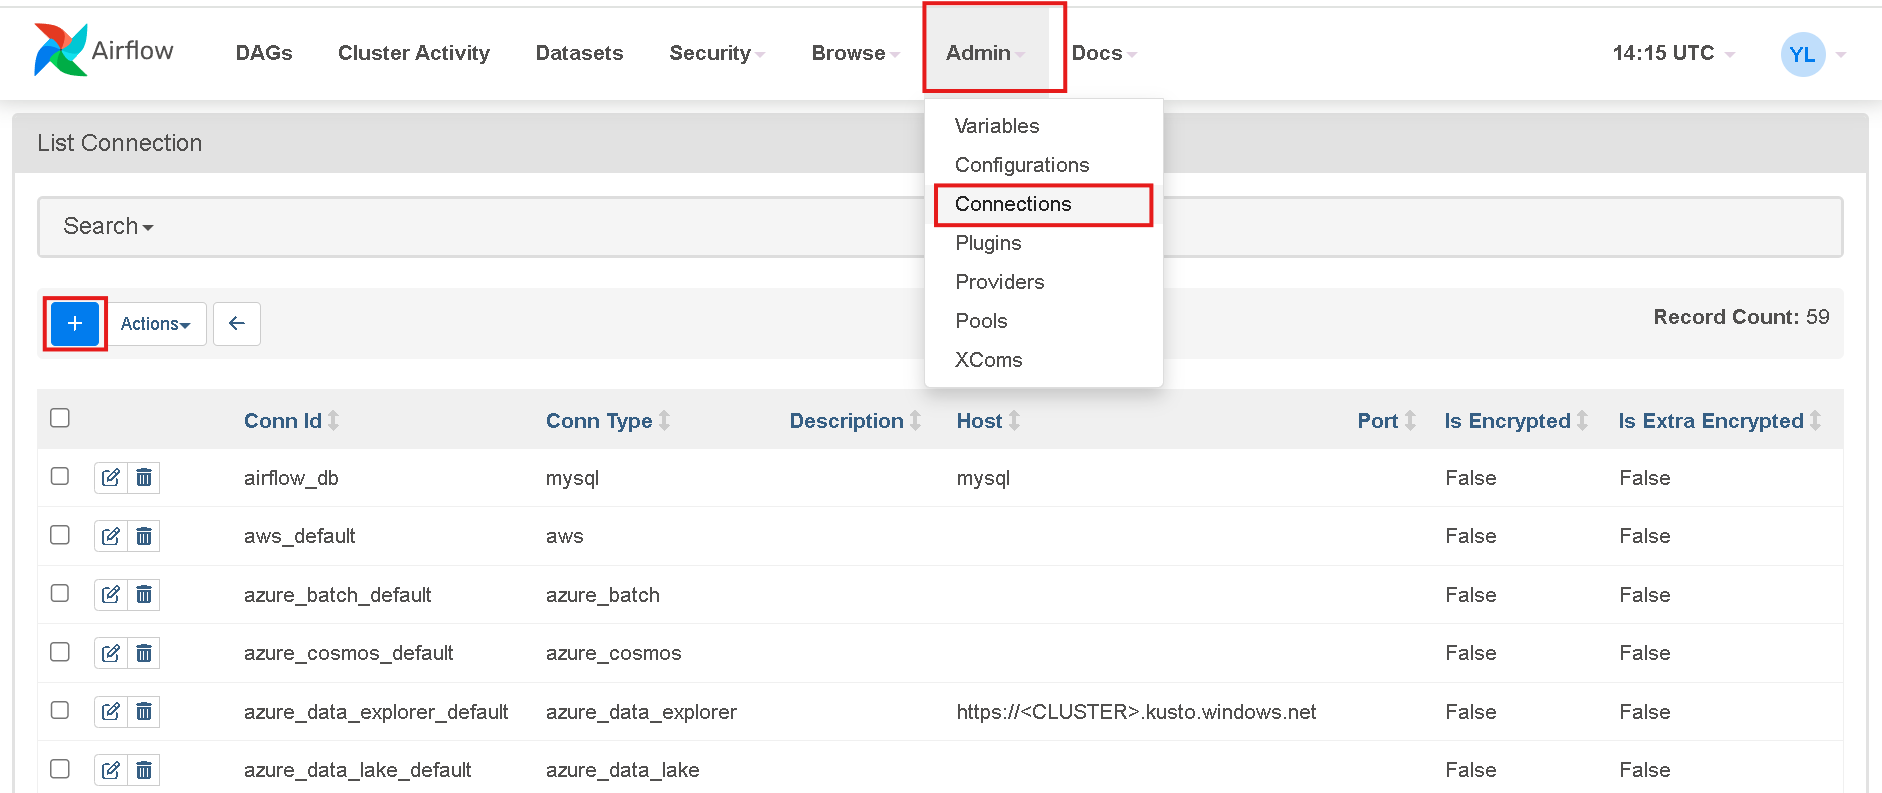
Task: Delete the azure_cosmos_default connection
Action: [144, 653]
